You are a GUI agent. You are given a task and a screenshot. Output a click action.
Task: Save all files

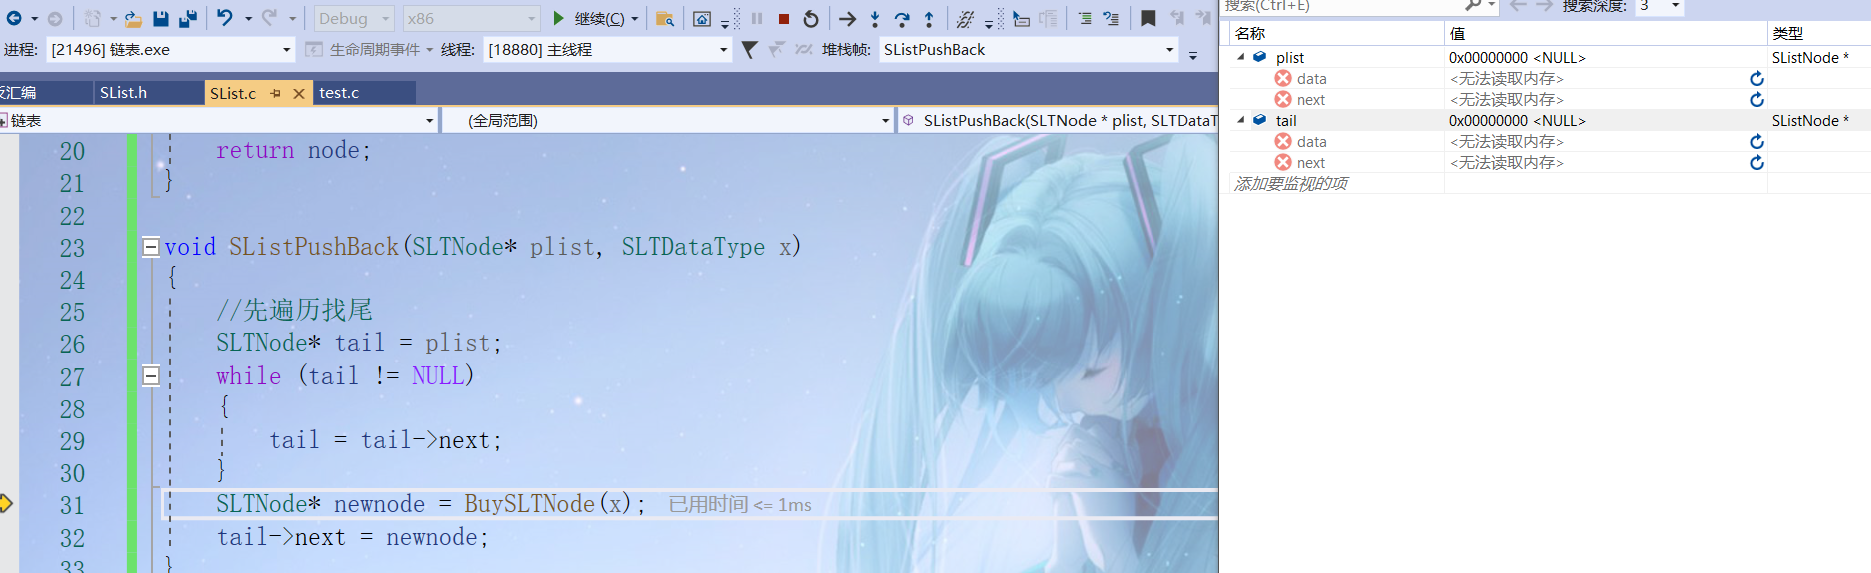click(187, 18)
